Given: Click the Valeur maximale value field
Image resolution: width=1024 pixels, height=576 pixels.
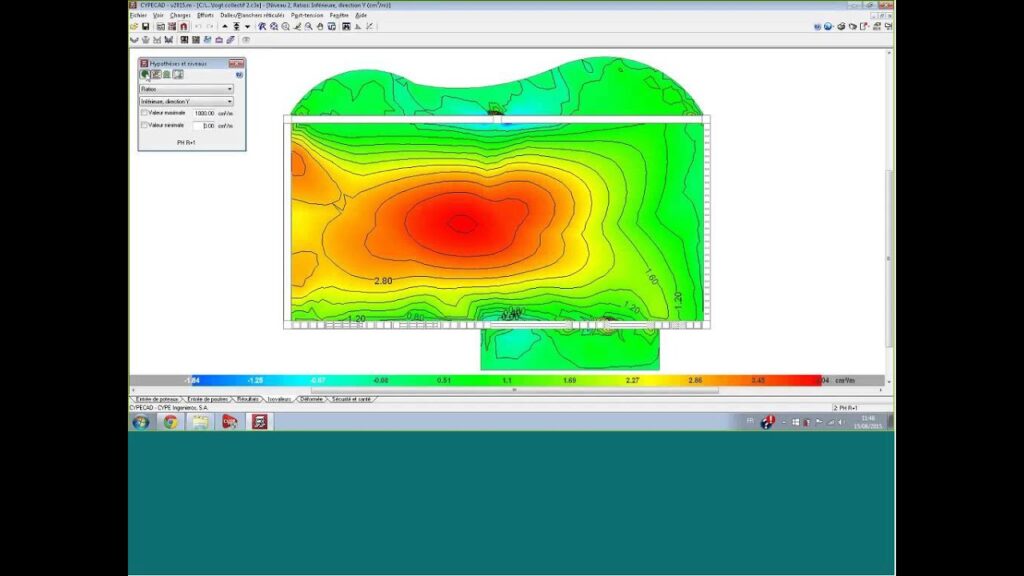Looking at the screenshot, I should pyautogui.click(x=204, y=113).
